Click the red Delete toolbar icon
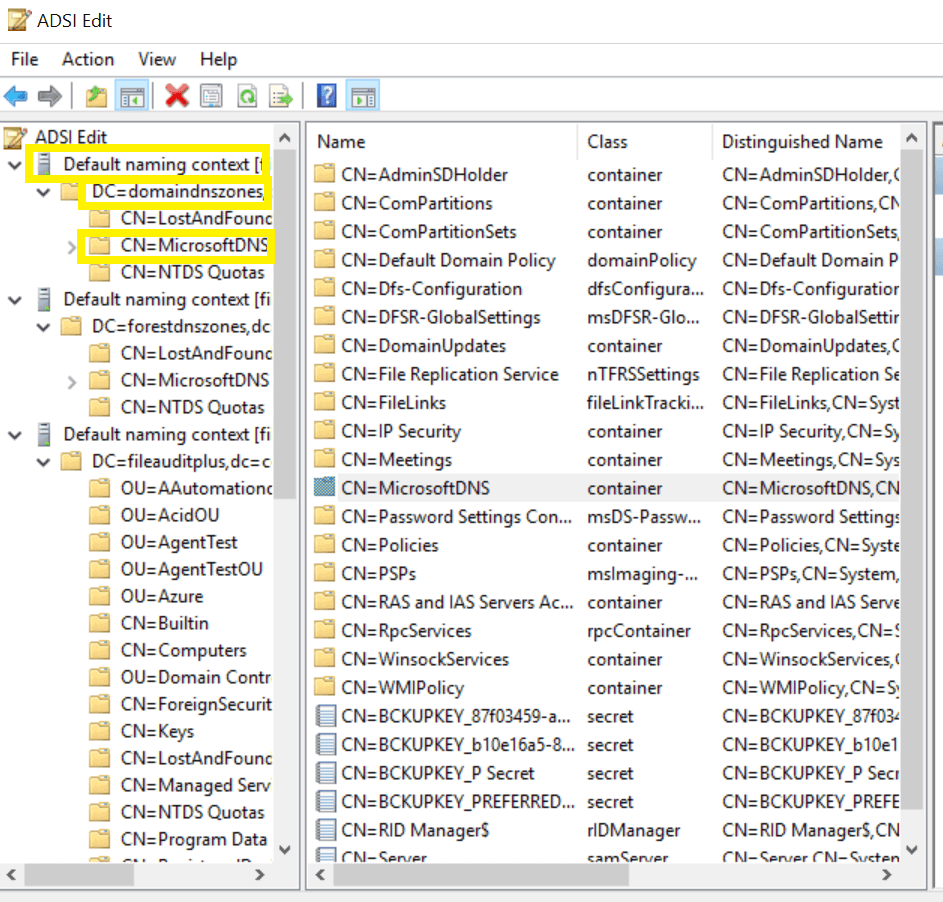The height and width of the screenshot is (902, 943). point(177,96)
